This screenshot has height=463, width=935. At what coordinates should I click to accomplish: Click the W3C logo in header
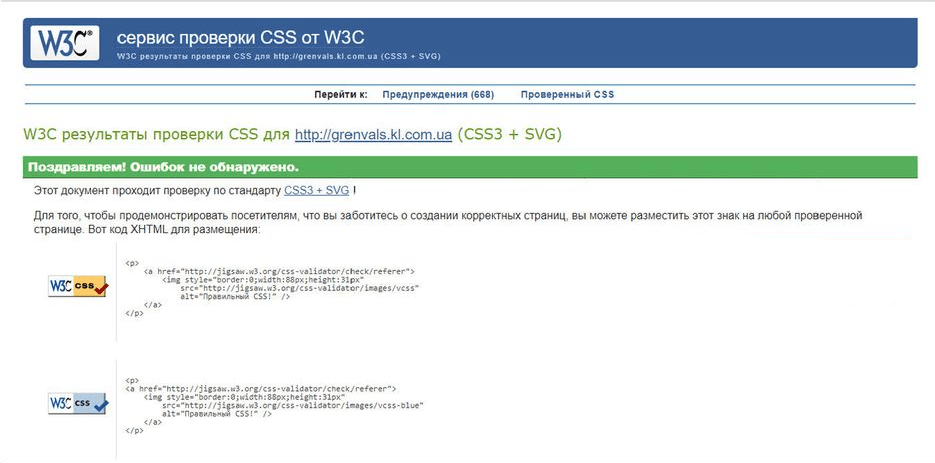[65, 42]
